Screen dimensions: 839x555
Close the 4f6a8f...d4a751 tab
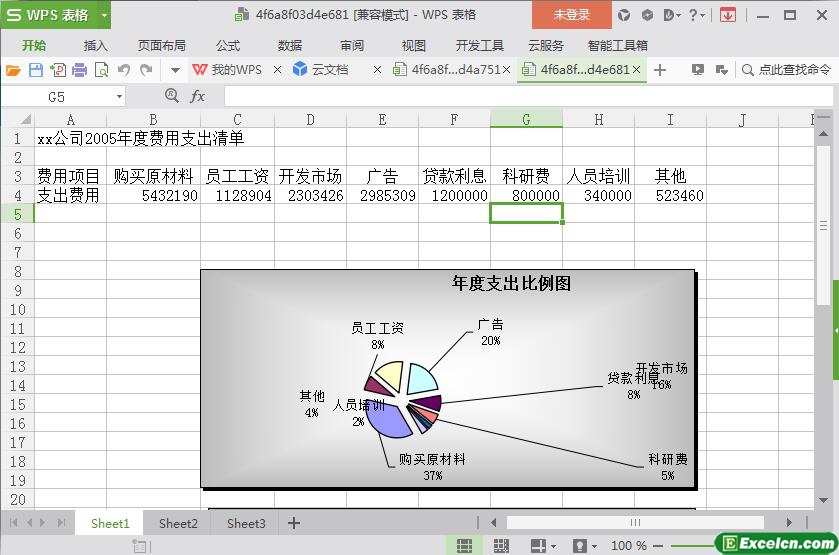[x=507, y=70]
